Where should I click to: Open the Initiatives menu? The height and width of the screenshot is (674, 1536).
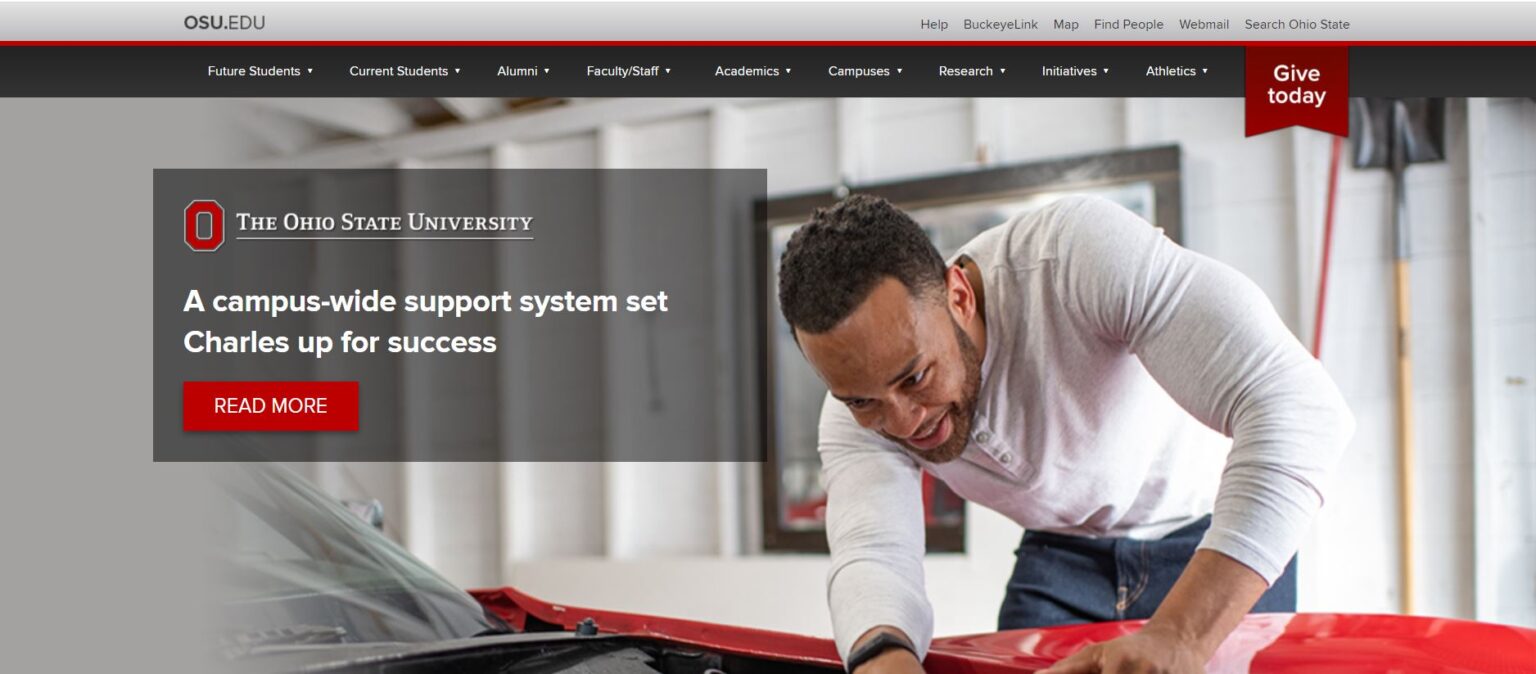pos(1075,71)
